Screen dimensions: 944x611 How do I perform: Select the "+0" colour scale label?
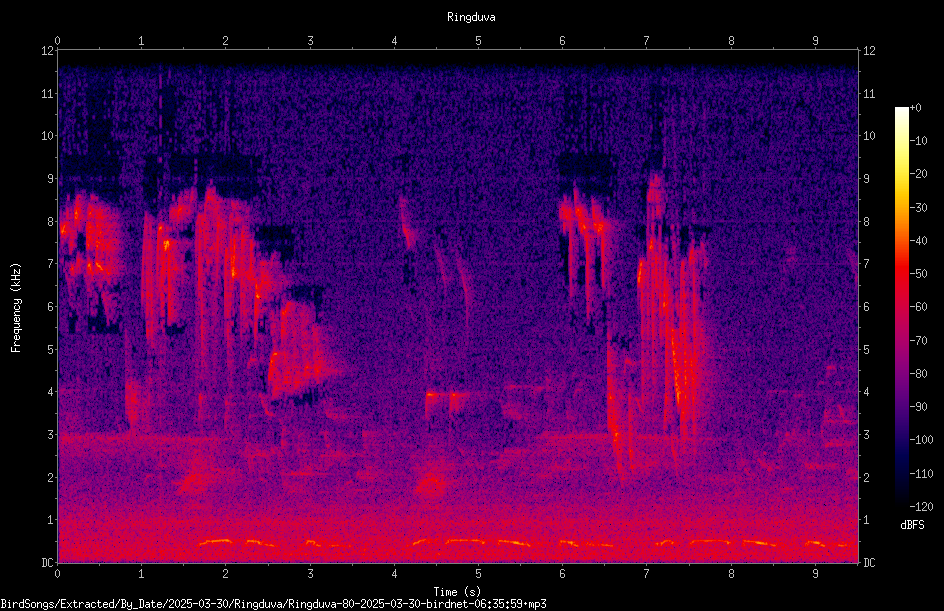click(x=916, y=108)
